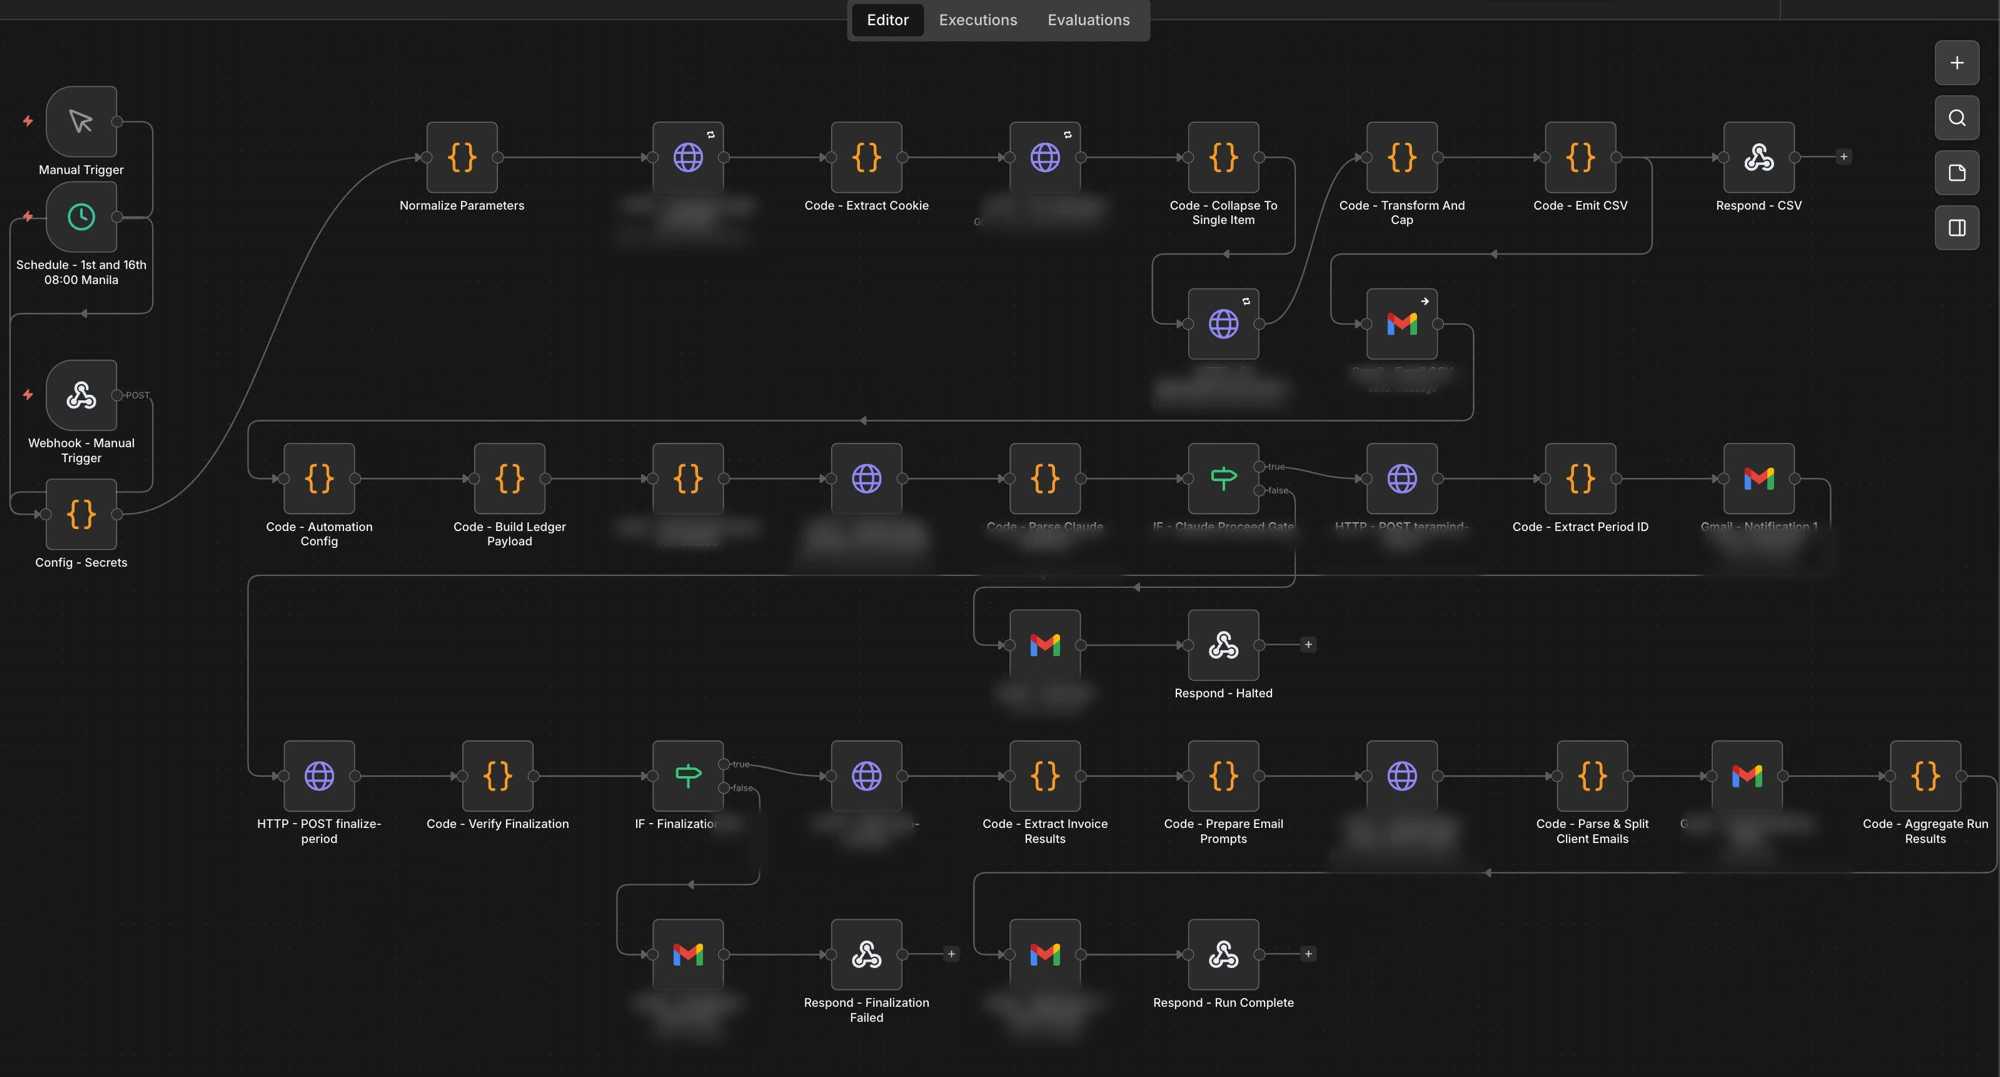Select the Gmail node left of Finalization Failed
This screenshot has height=1077, width=2000.
688,955
